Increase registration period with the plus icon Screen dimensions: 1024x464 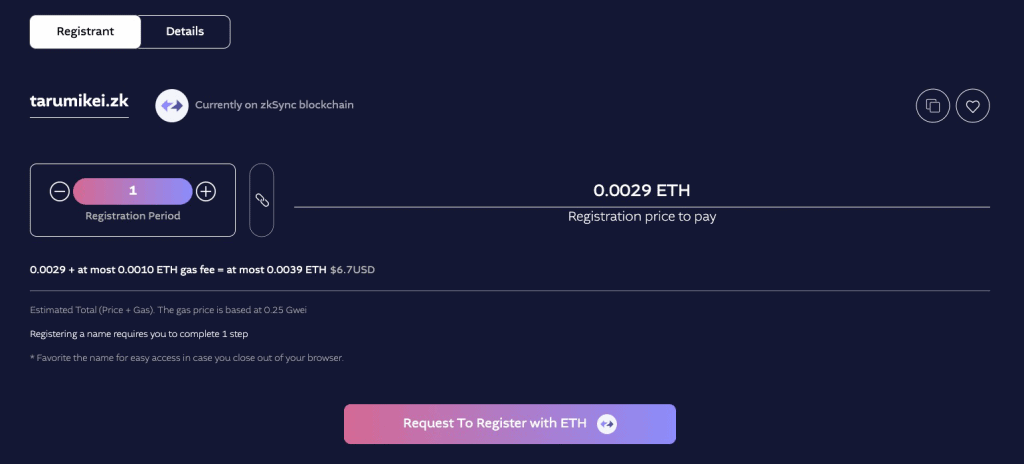click(x=206, y=191)
